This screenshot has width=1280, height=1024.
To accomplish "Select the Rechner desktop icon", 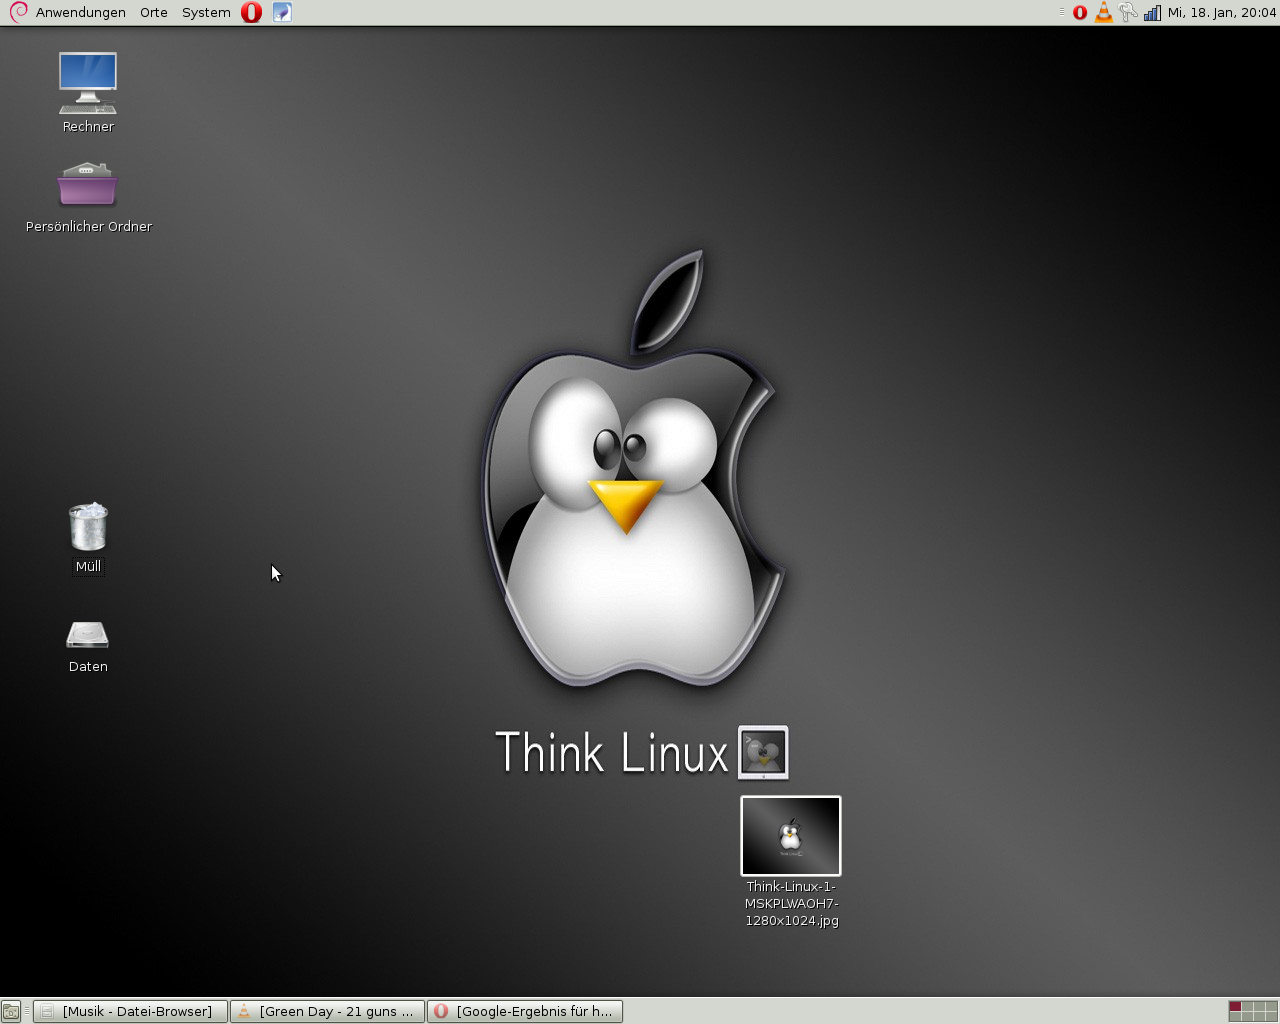I will (x=88, y=84).
